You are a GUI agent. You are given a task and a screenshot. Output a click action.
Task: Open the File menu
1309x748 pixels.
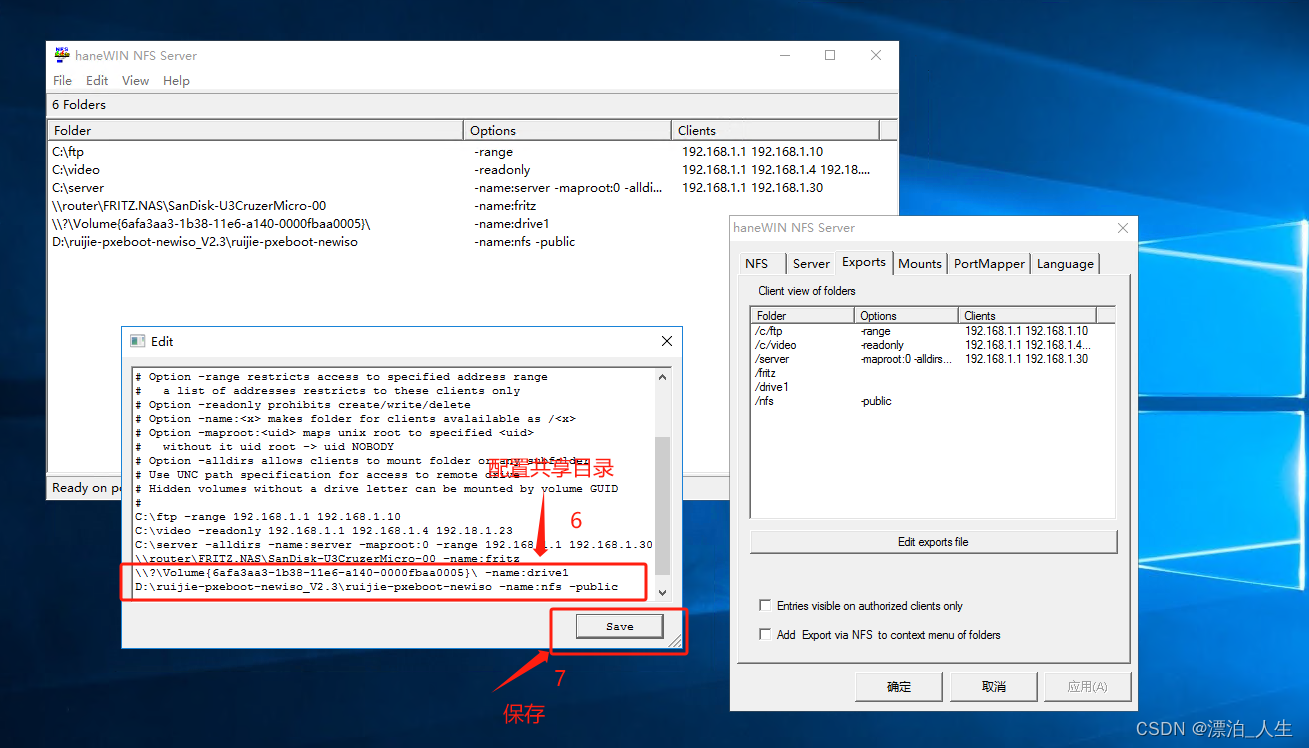pyautogui.click(x=62, y=81)
